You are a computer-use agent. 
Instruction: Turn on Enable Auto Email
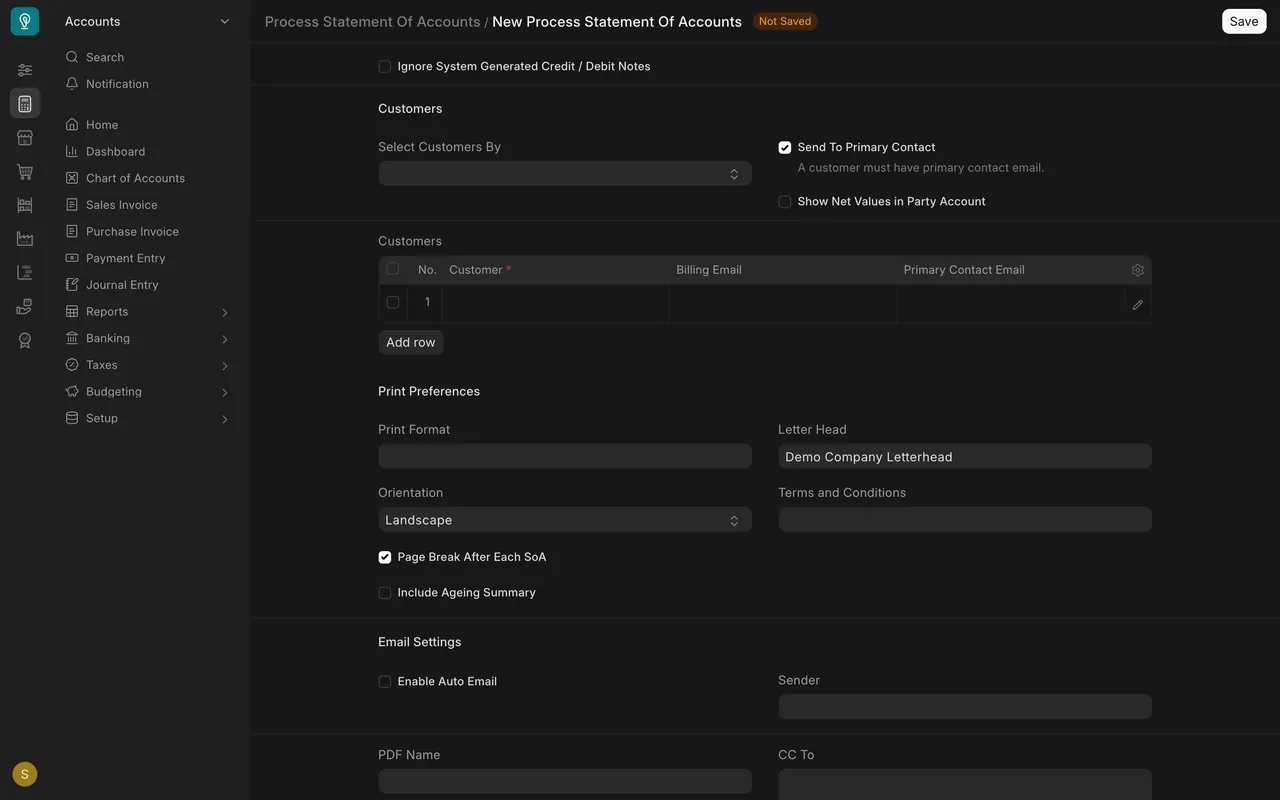point(385,682)
